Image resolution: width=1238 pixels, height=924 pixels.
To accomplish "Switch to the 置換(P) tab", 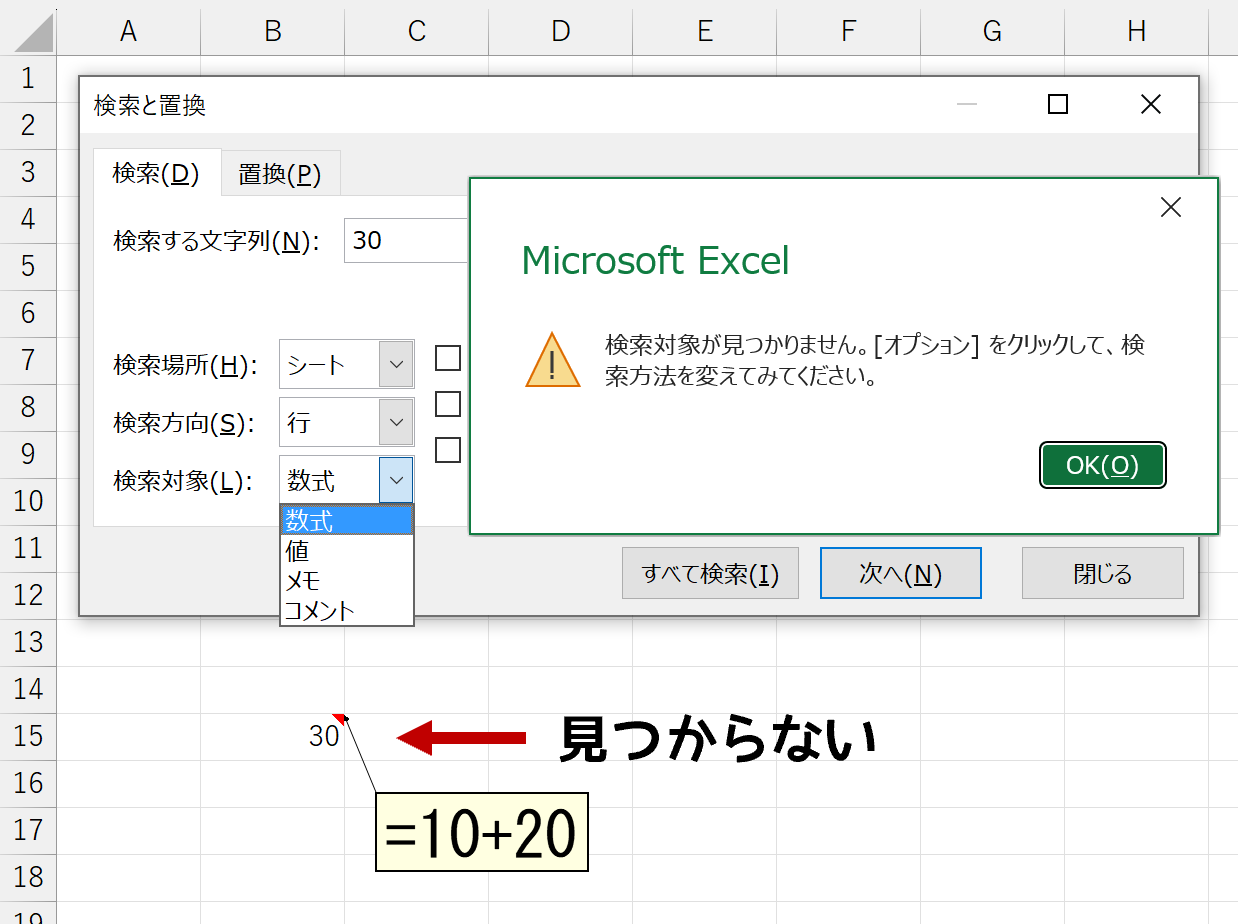I will tap(280, 174).
